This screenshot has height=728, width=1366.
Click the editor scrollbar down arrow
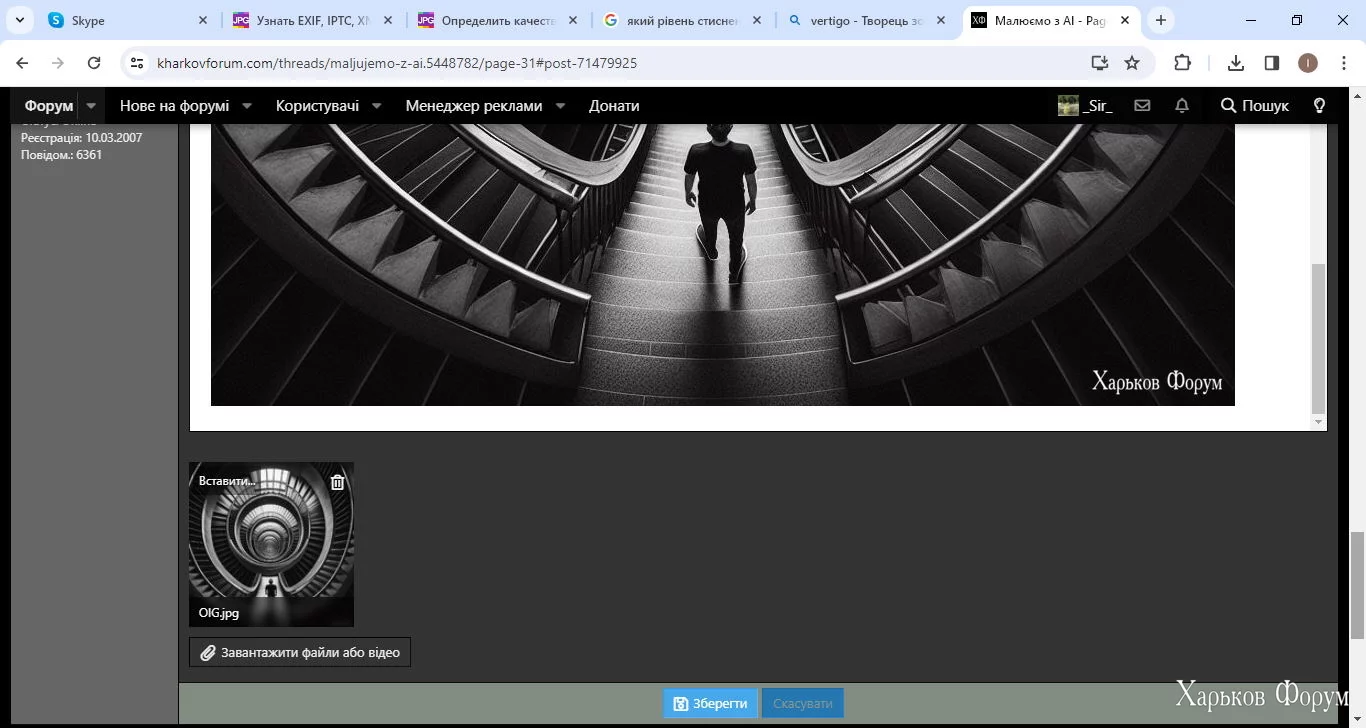[x=1318, y=422]
